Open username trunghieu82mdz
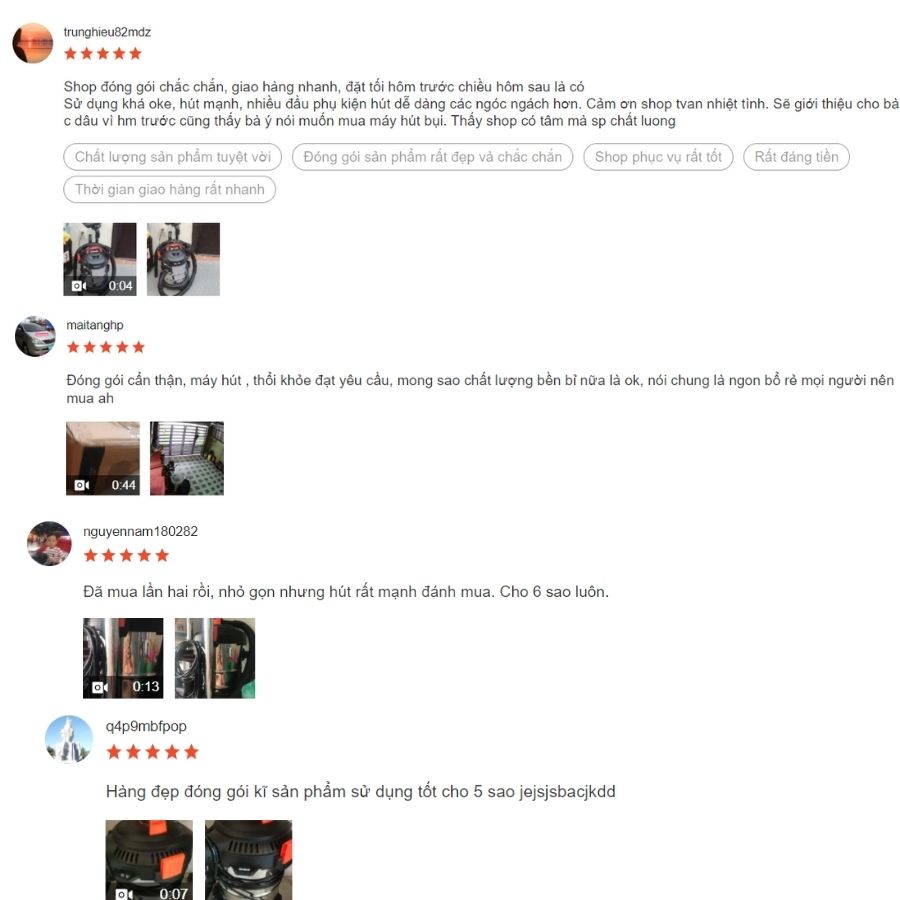Viewport: 900px width, 900px height. point(107,32)
